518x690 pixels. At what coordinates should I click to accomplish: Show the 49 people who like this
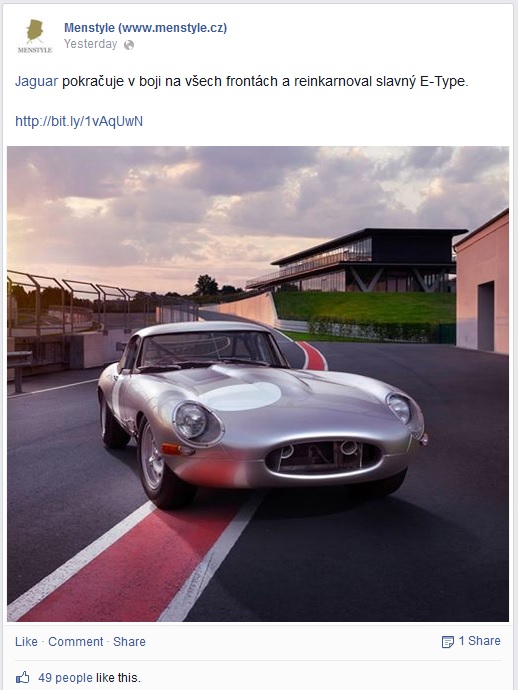point(65,678)
